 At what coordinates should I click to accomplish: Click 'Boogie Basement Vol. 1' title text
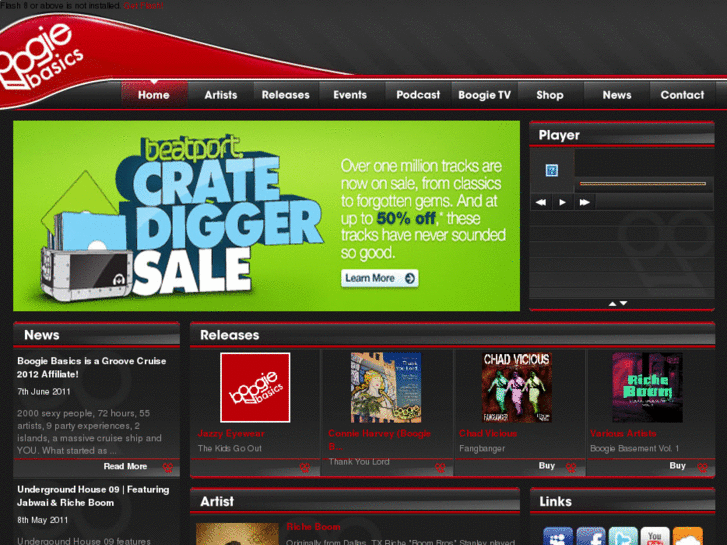pyautogui.click(x=634, y=449)
